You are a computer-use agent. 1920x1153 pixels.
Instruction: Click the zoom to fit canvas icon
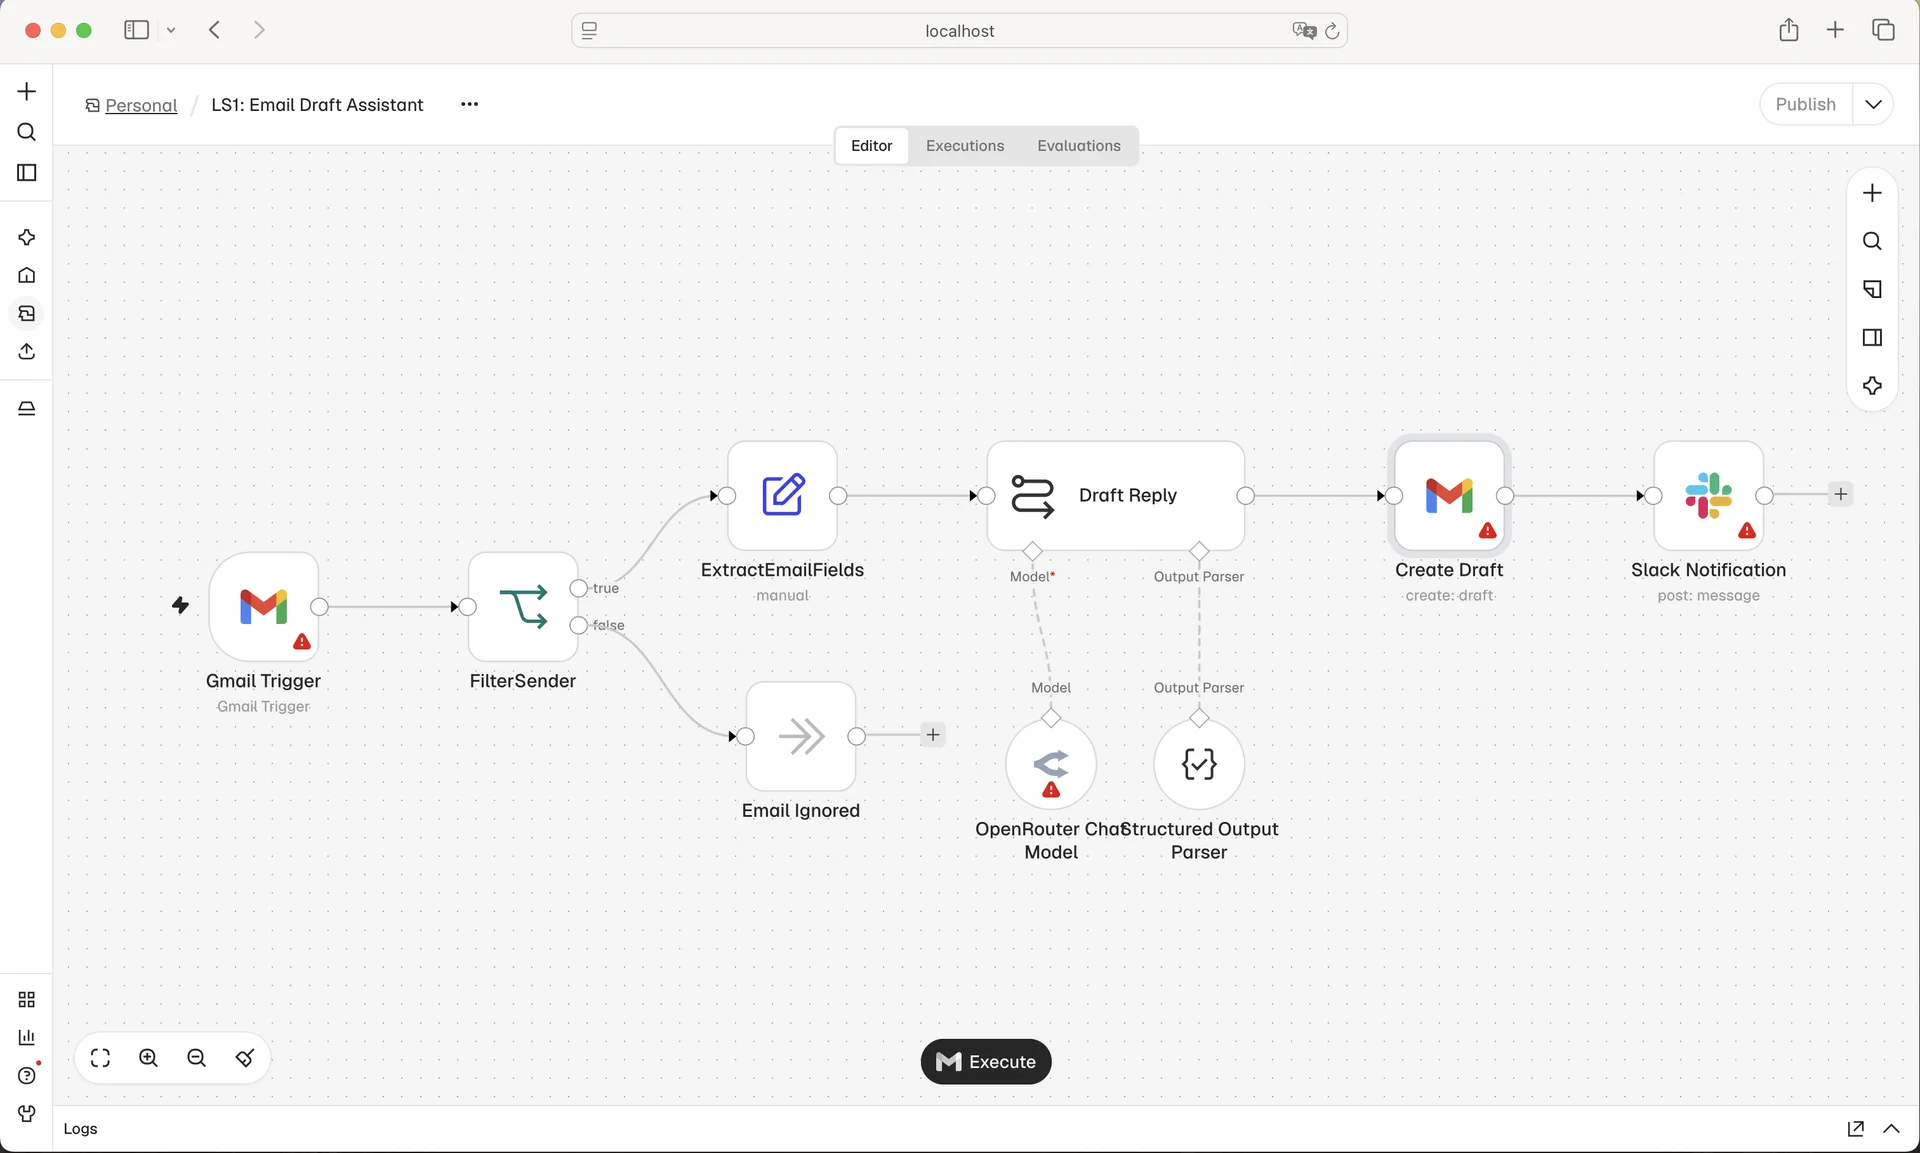tap(100, 1058)
